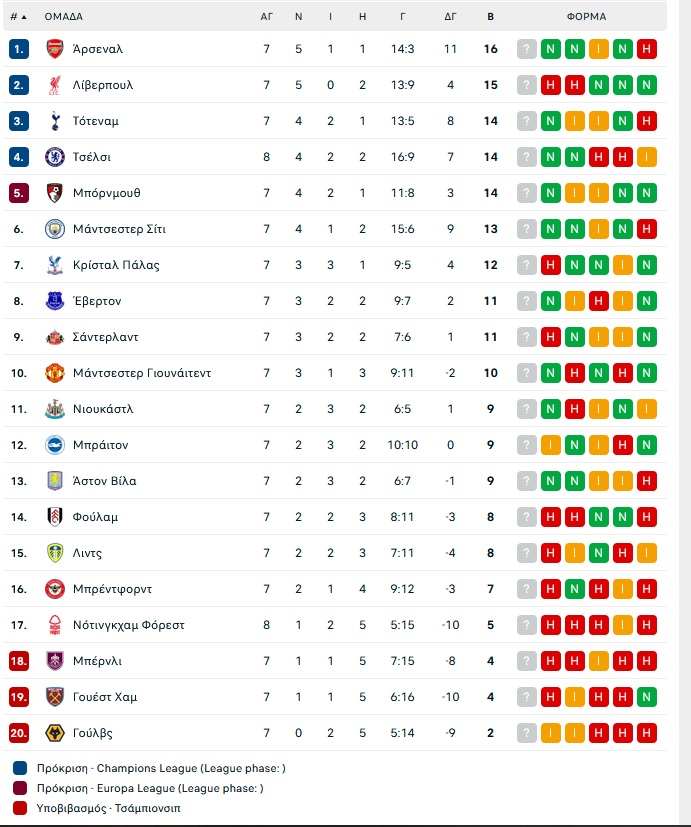Viewport: 691px width, 827px height.
Task: Click the ΦΟΡΜΑ column header
Action: click(586, 17)
